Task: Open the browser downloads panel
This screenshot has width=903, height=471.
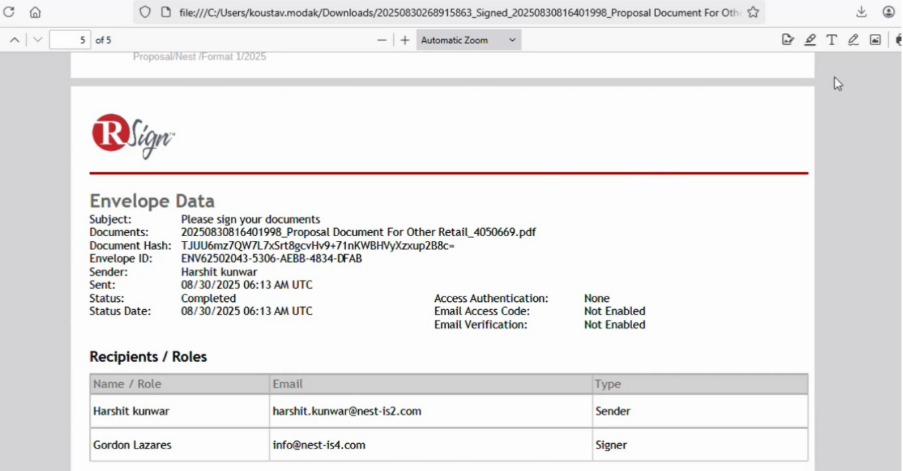Action: coord(861,12)
